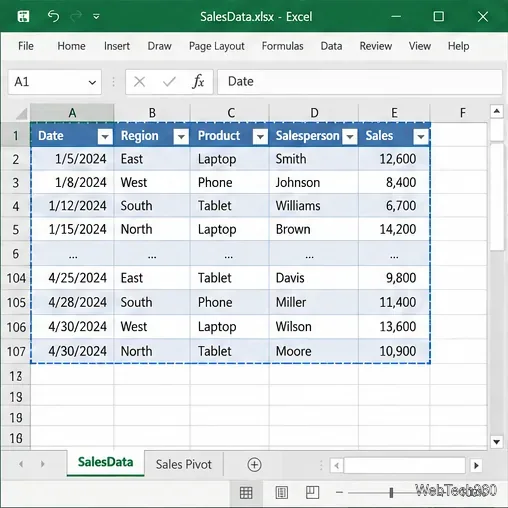Open the File menu
Viewport: 508px width, 508px height.
(26, 46)
